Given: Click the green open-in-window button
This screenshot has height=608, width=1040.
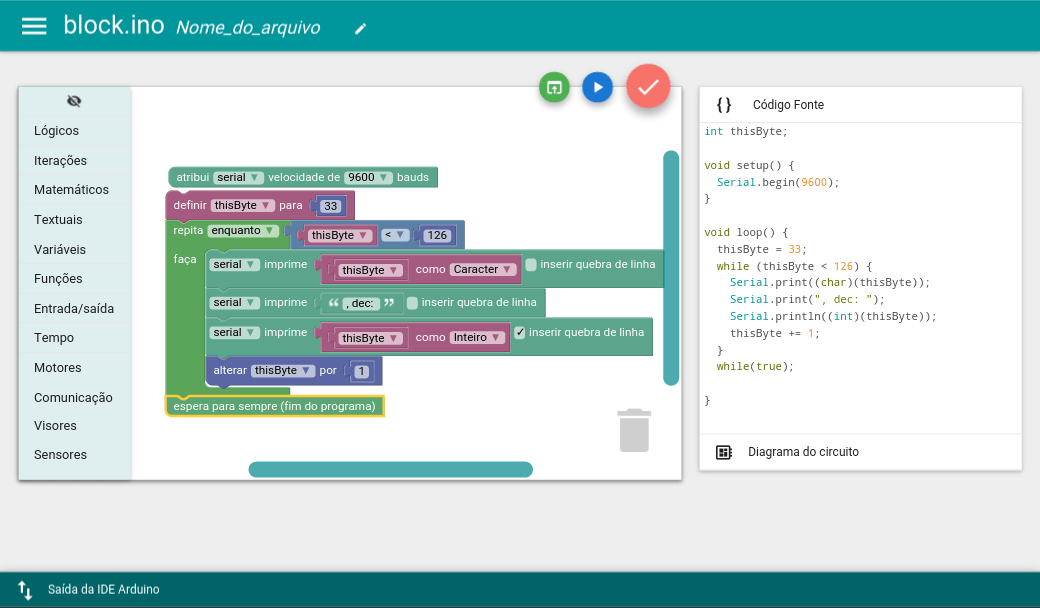Looking at the screenshot, I should coord(554,87).
